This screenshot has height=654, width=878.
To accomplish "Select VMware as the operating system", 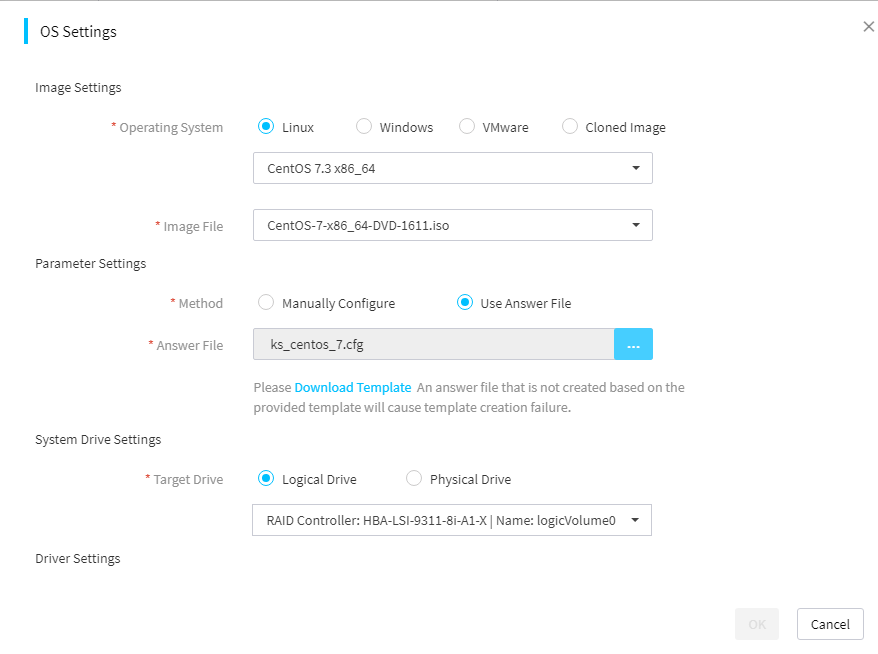I will (x=467, y=127).
